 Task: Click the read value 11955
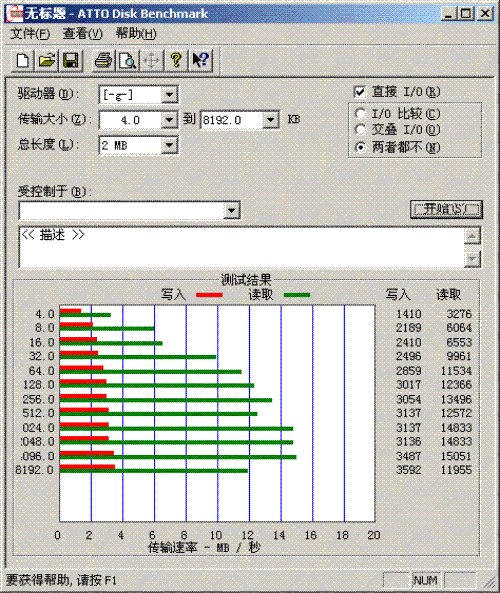click(x=456, y=470)
